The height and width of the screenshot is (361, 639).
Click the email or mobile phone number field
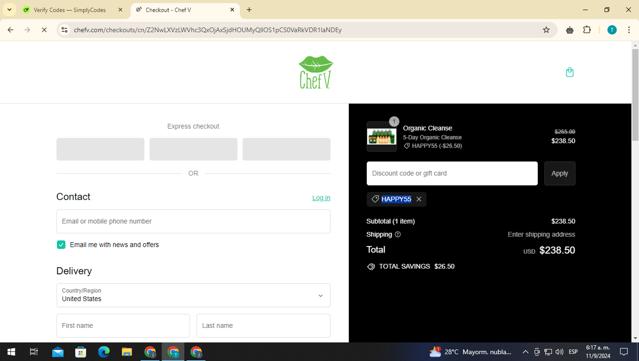click(x=193, y=221)
